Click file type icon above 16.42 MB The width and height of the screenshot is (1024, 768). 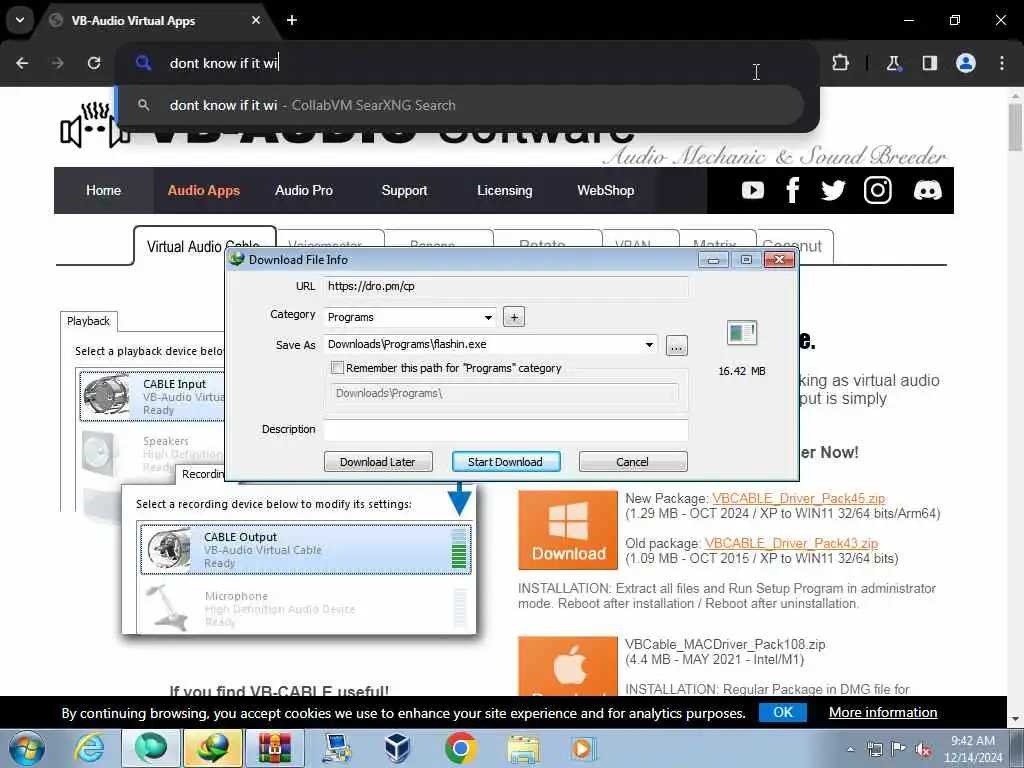coord(741,334)
